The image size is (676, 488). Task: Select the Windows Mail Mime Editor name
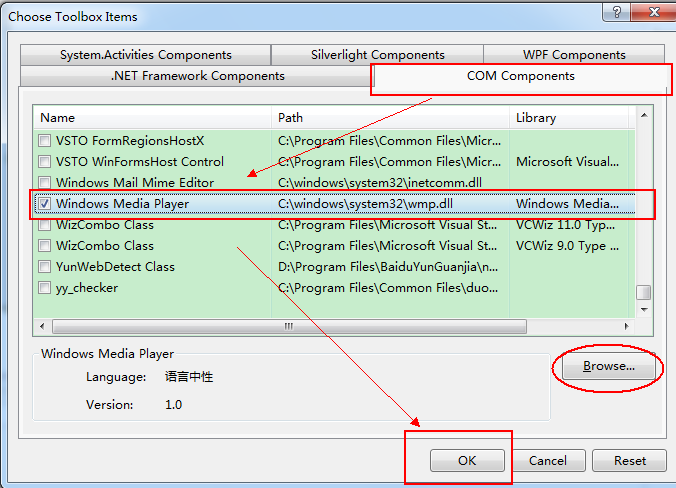pyautogui.click(x=135, y=183)
